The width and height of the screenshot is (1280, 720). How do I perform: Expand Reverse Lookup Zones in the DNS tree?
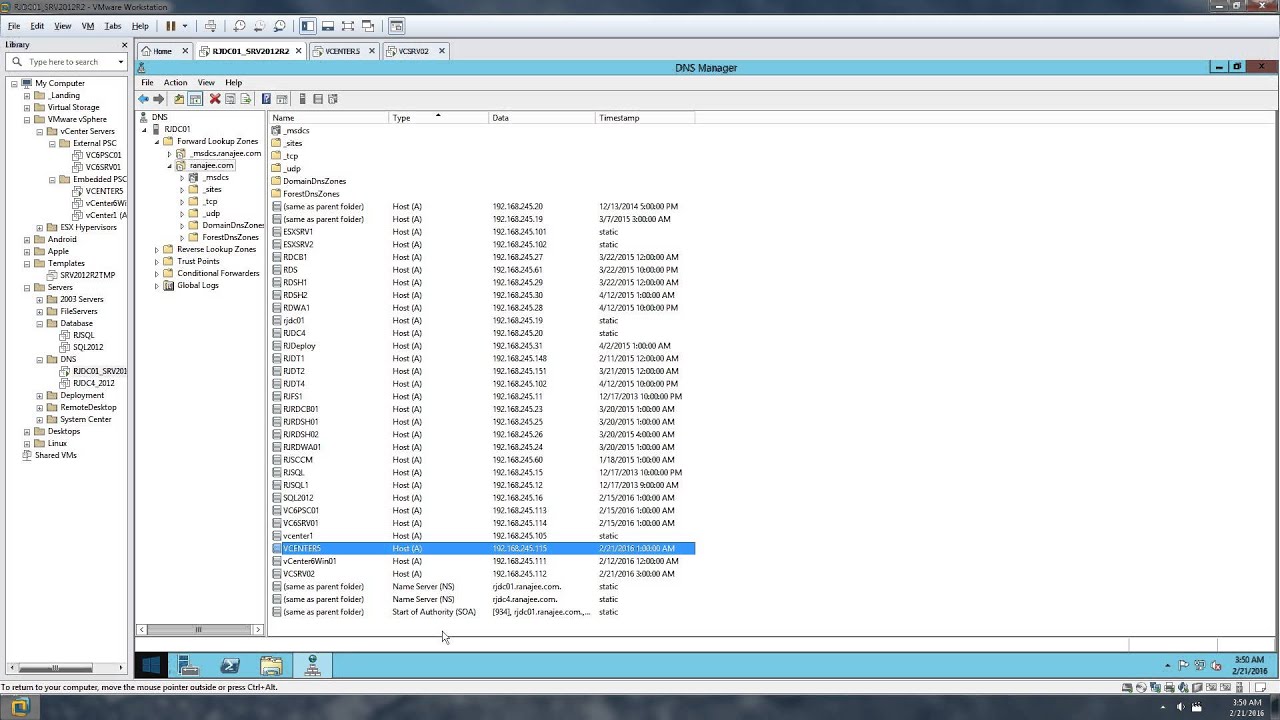pyautogui.click(x=157, y=249)
